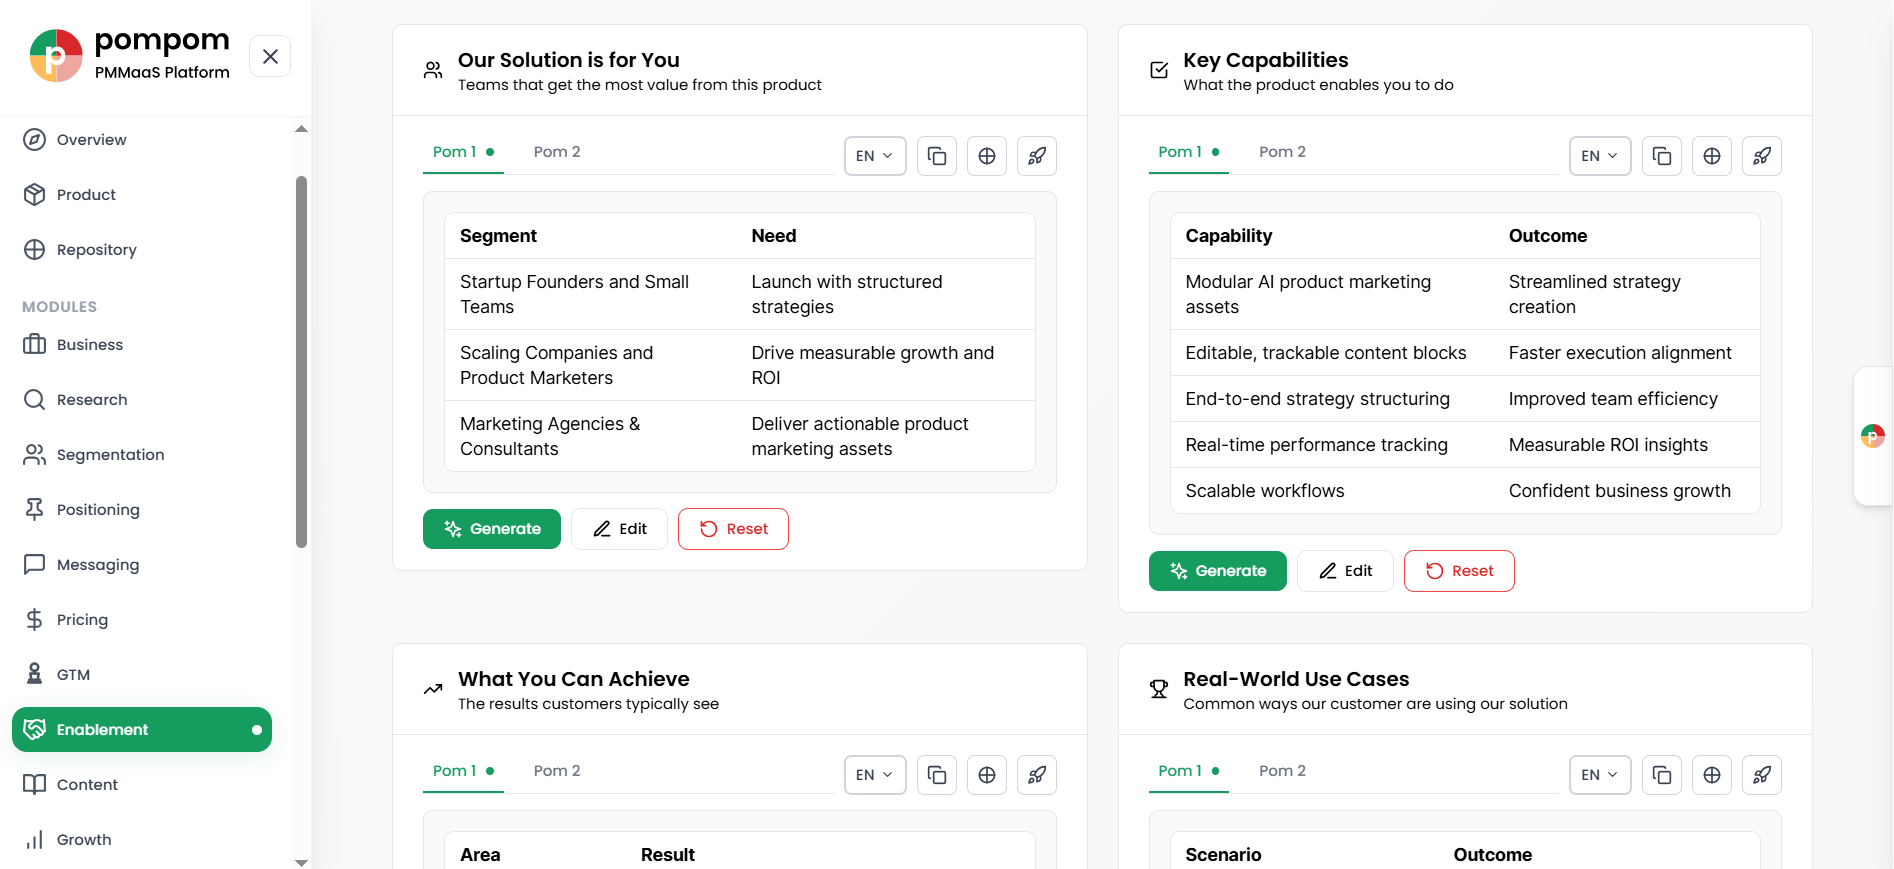The height and width of the screenshot is (869, 1894).
Task: Click sidebar scroll up arrow
Action: click(301, 129)
